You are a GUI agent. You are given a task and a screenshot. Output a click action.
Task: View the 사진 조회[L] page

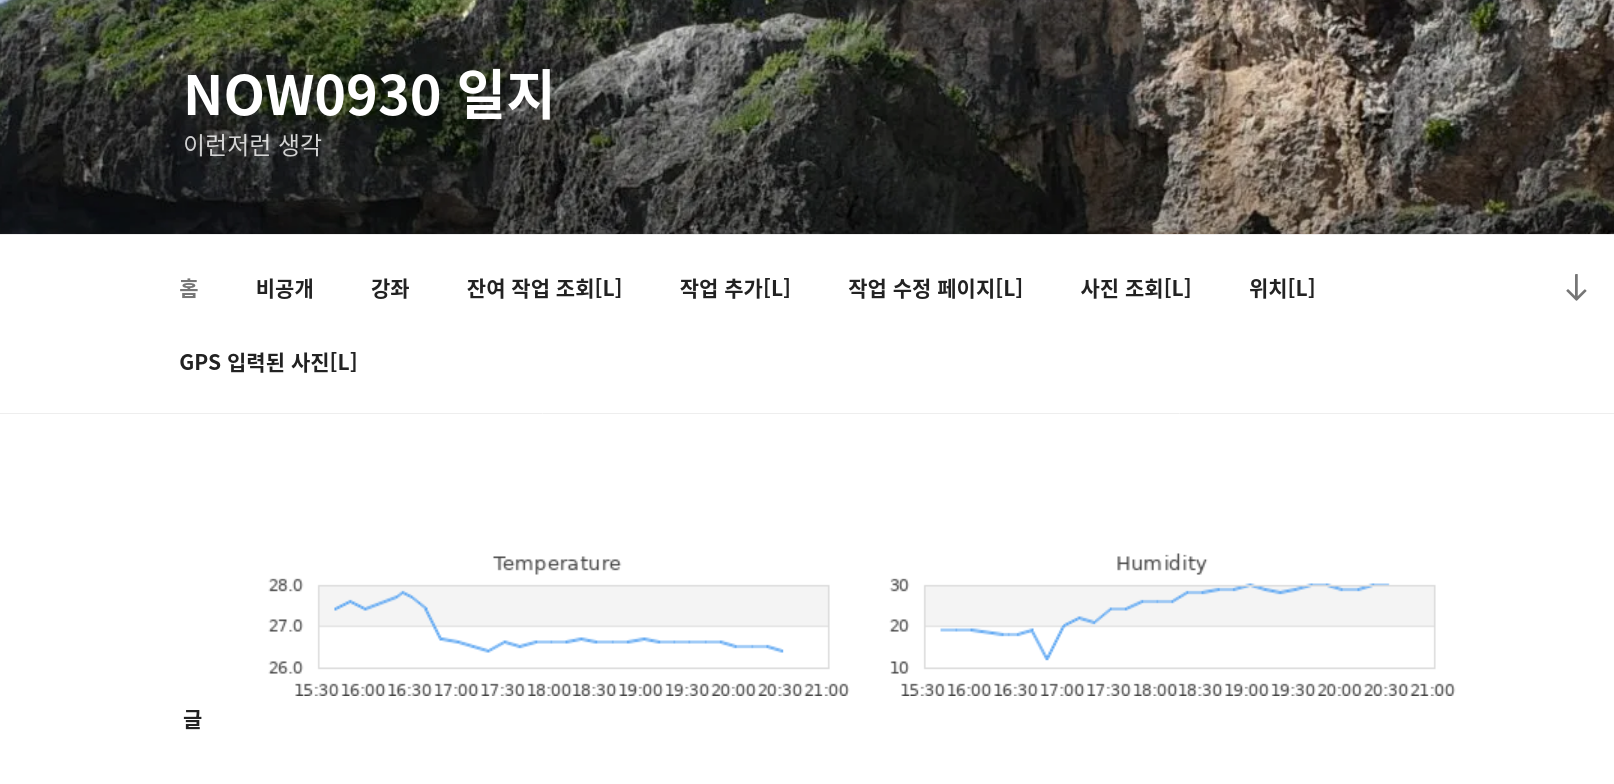tap(1135, 289)
